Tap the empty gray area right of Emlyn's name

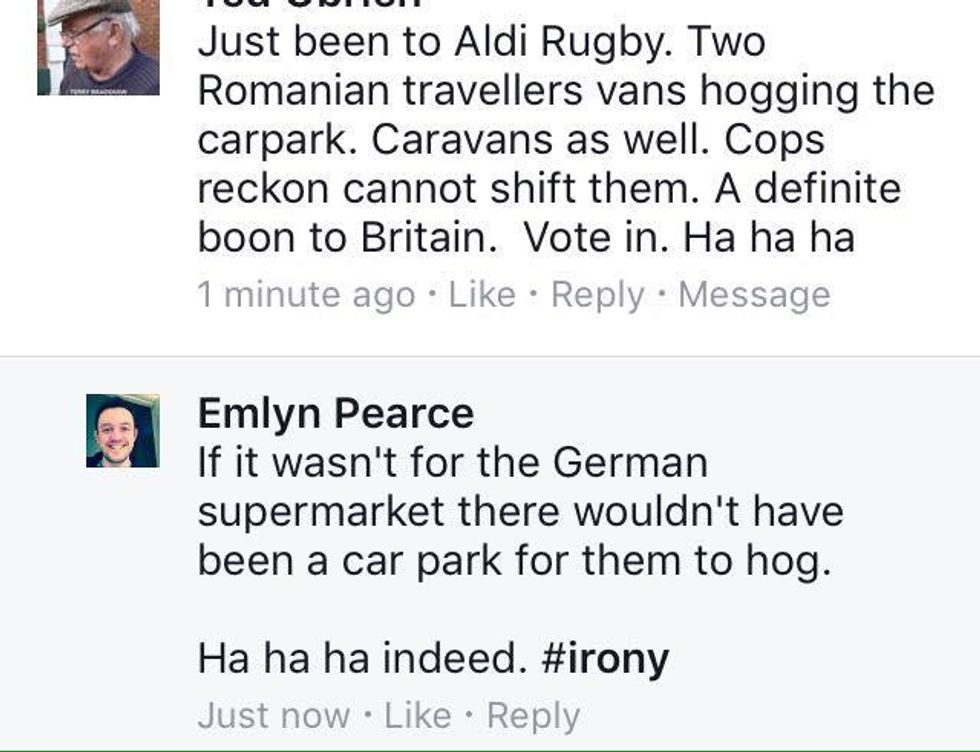coord(720,413)
